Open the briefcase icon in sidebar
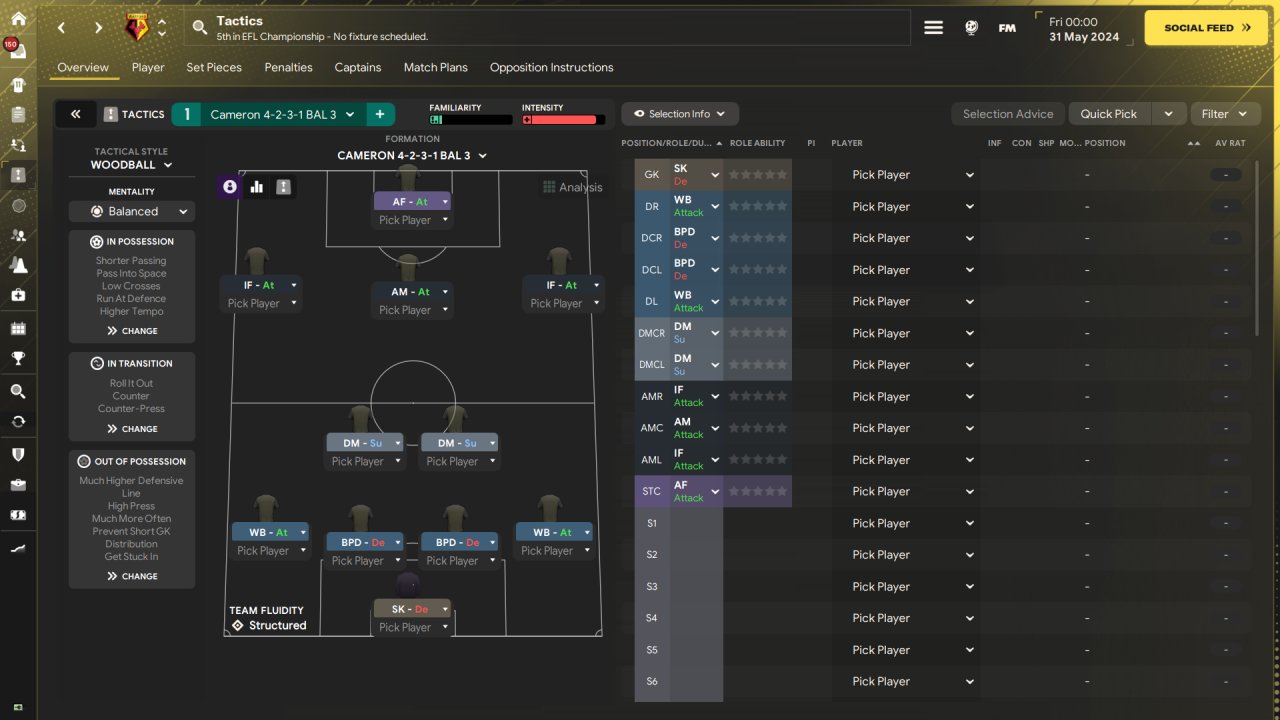Image resolution: width=1280 pixels, height=720 pixels. (18, 485)
